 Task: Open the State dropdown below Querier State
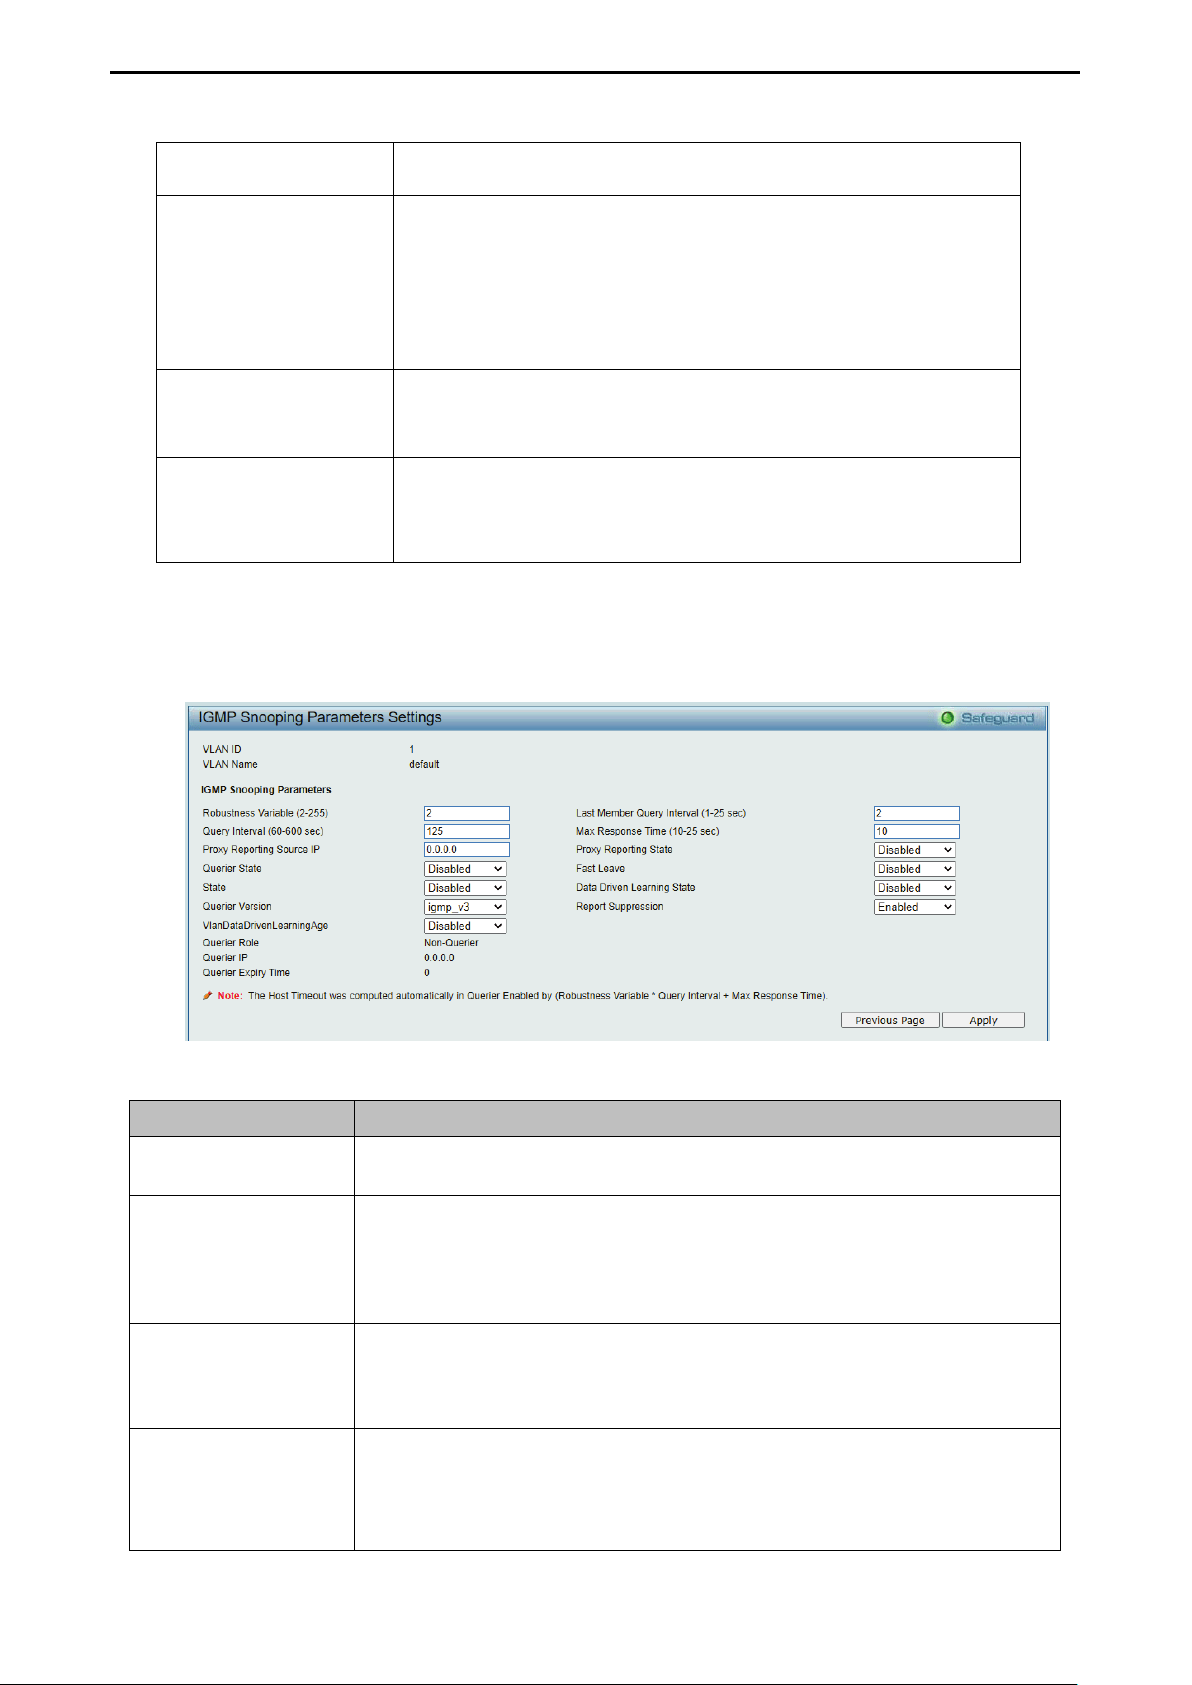tap(465, 888)
